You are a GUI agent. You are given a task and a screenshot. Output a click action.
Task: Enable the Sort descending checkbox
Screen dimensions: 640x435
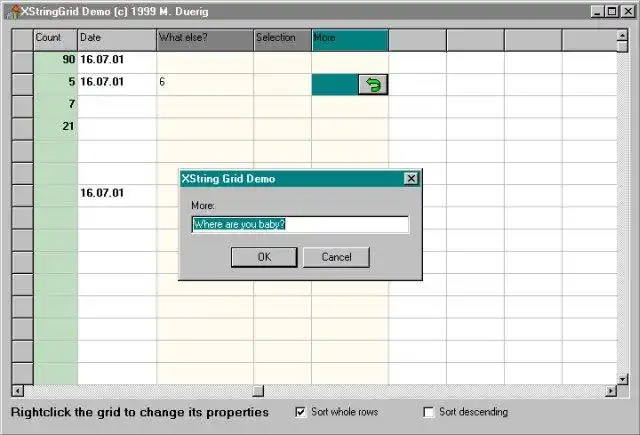click(429, 412)
